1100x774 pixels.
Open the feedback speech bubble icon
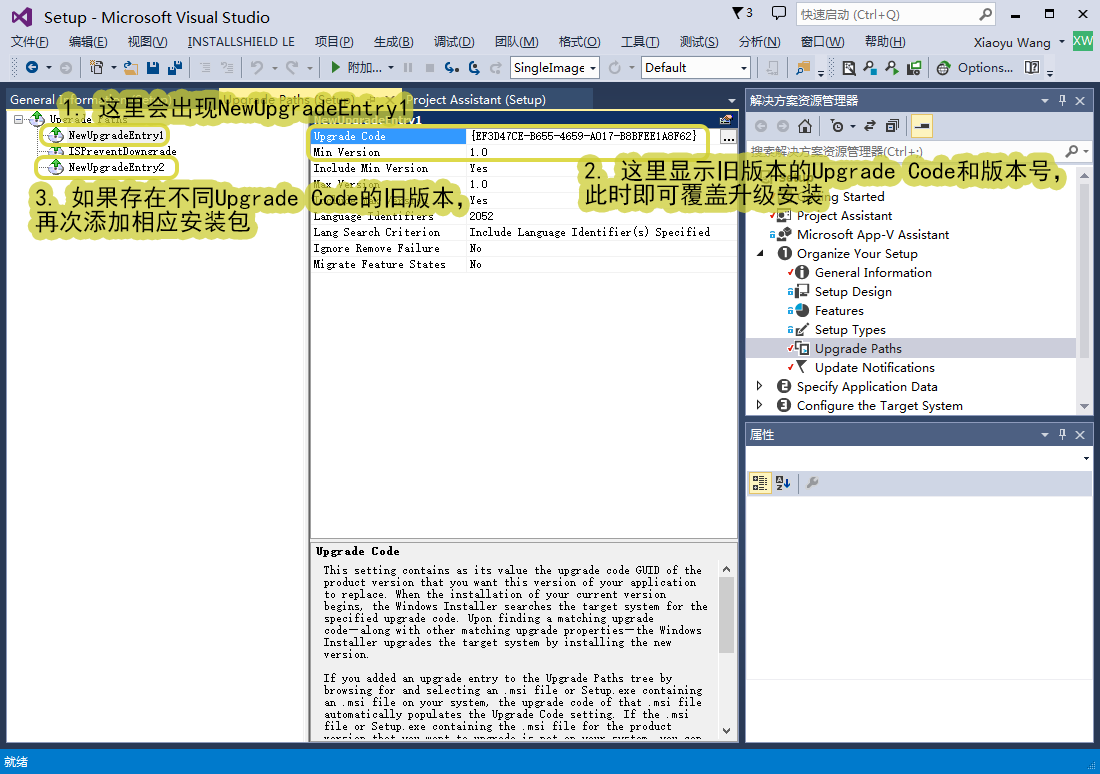click(779, 13)
